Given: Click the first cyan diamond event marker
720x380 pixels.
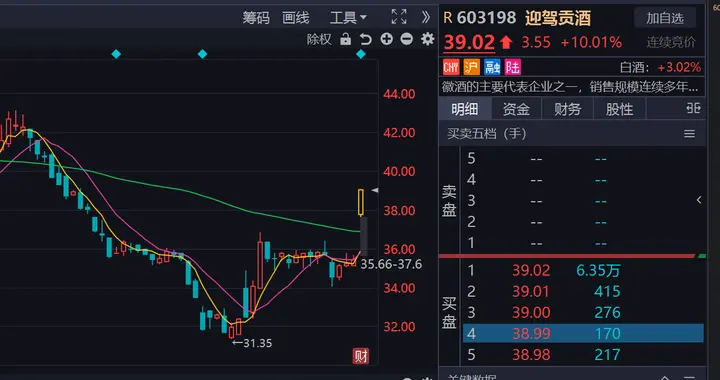Looking at the screenshot, I should click(x=116, y=54).
